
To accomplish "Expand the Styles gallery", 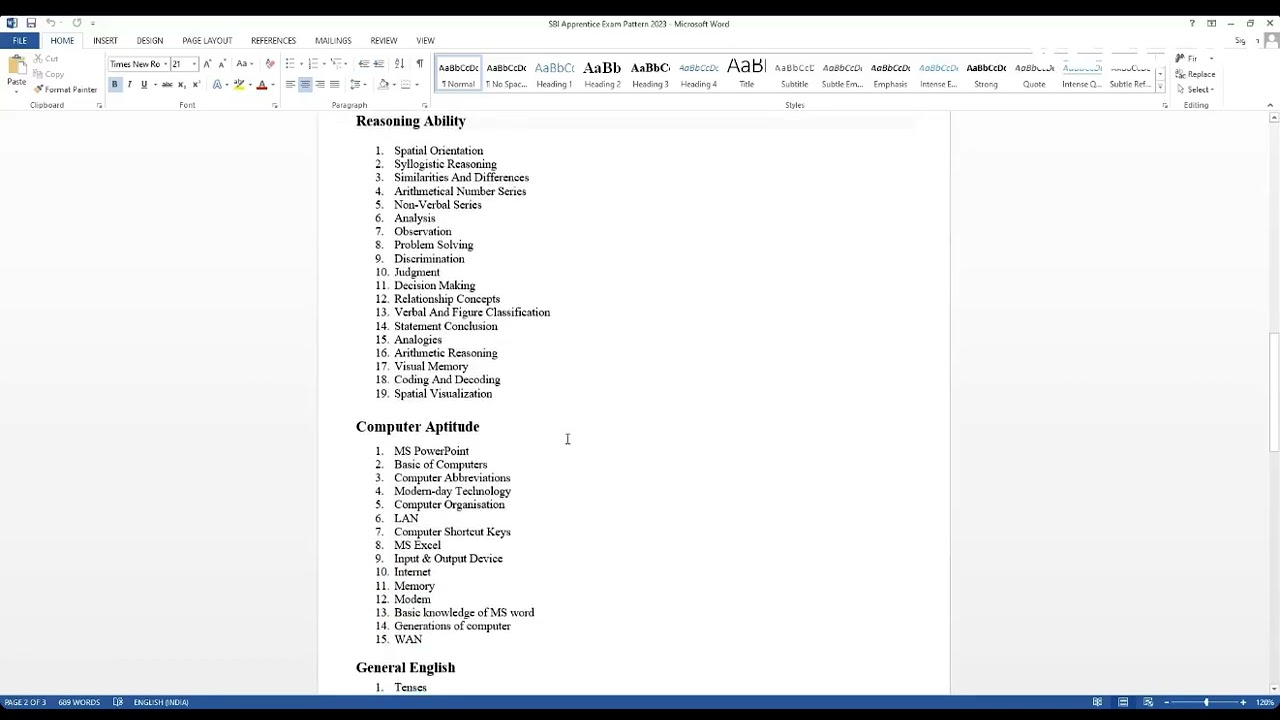I will coord(1160,87).
